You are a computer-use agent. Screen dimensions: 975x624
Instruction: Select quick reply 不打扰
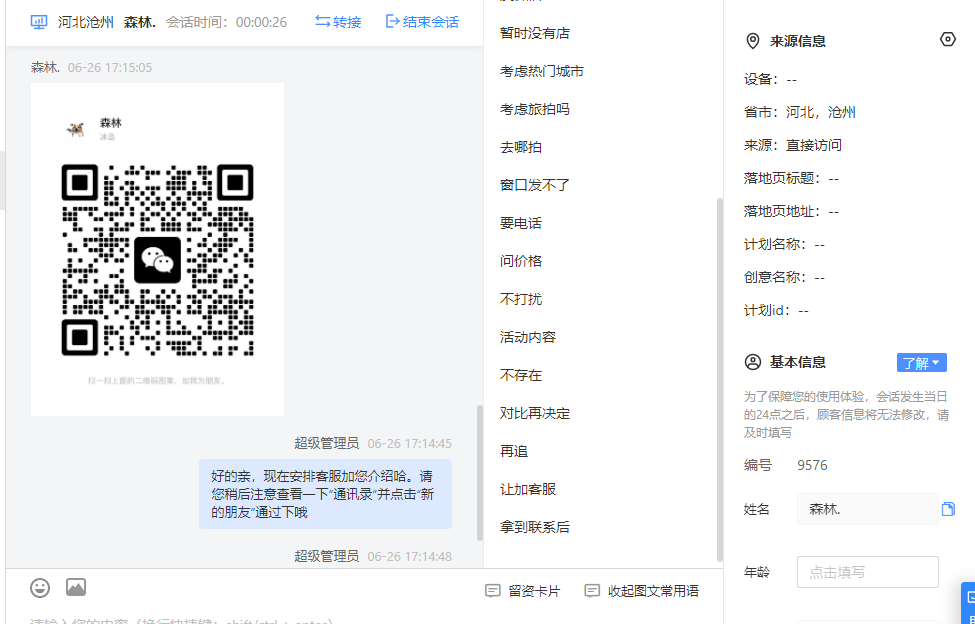521,299
